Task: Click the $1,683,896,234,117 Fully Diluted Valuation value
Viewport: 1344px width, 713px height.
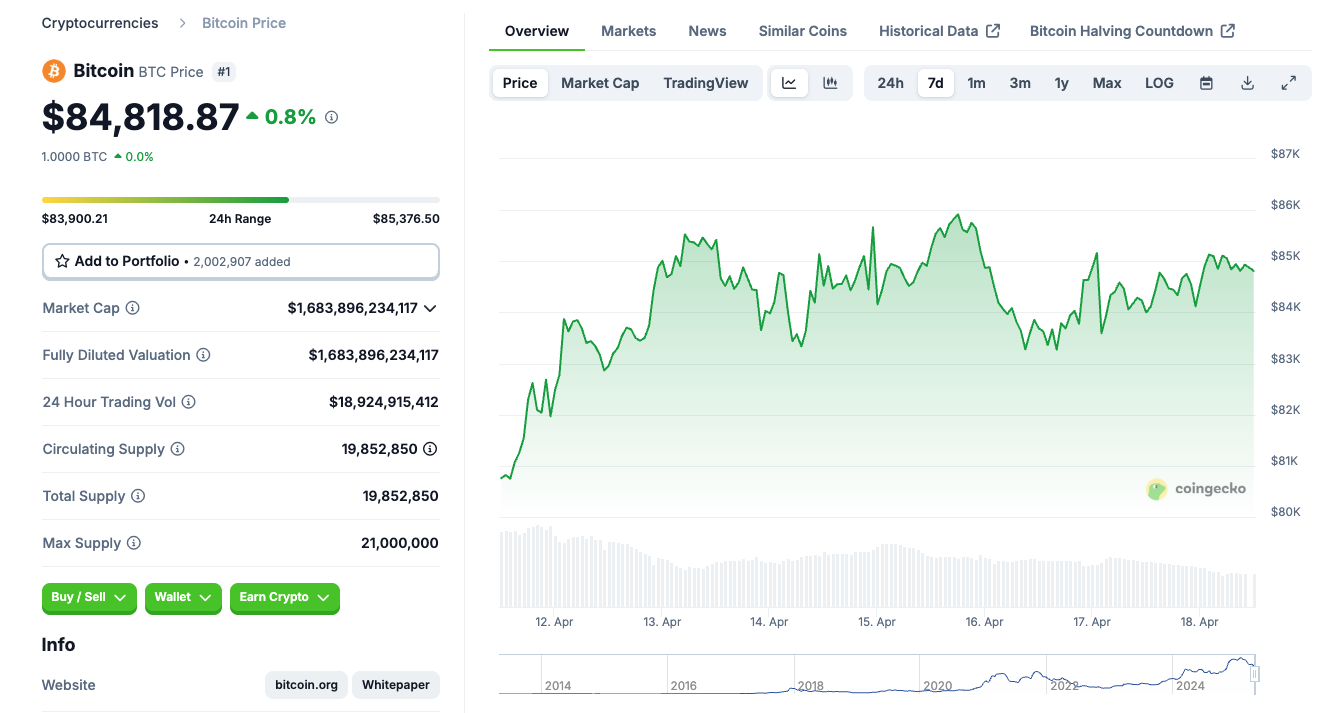Action: click(x=374, y=355)
